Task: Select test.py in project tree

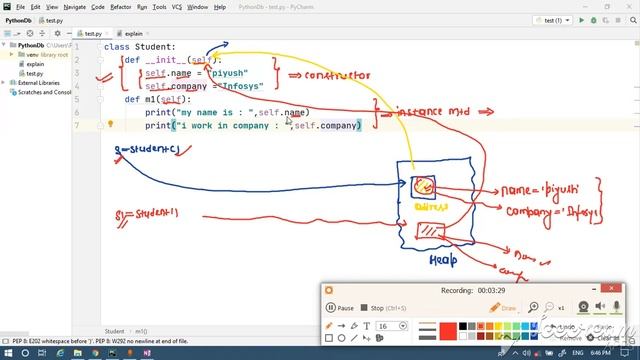Action: 34,73
